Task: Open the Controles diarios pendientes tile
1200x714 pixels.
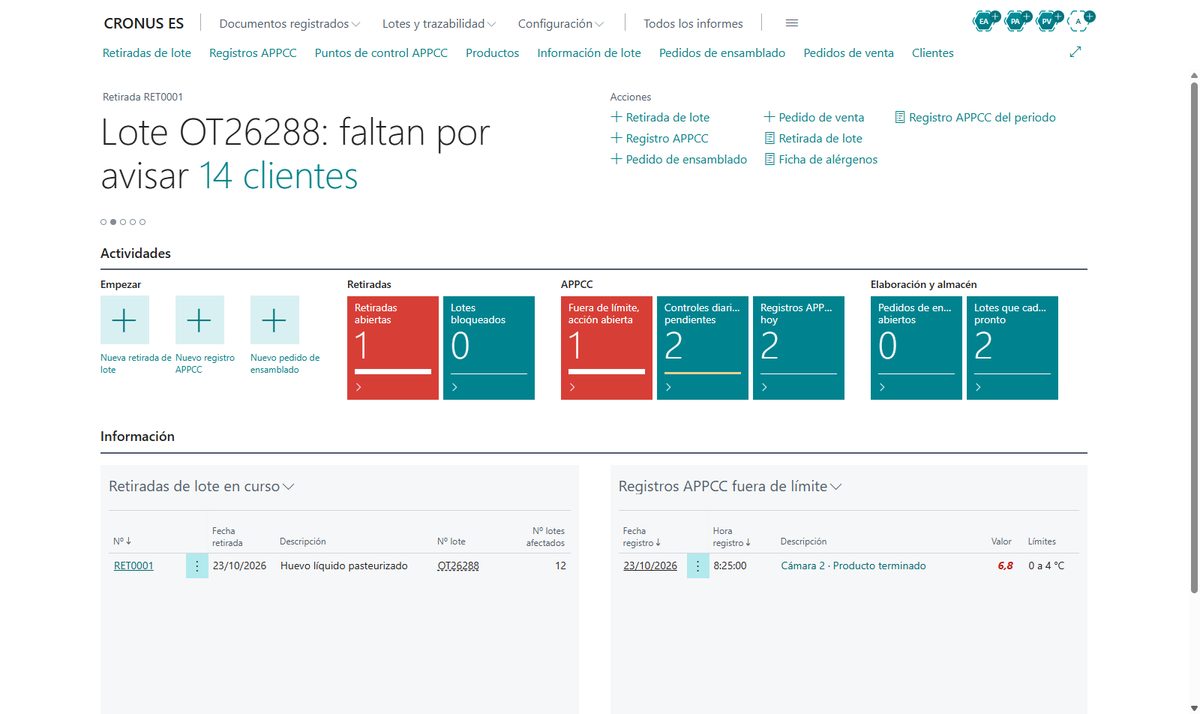Action: coord(703,348)
